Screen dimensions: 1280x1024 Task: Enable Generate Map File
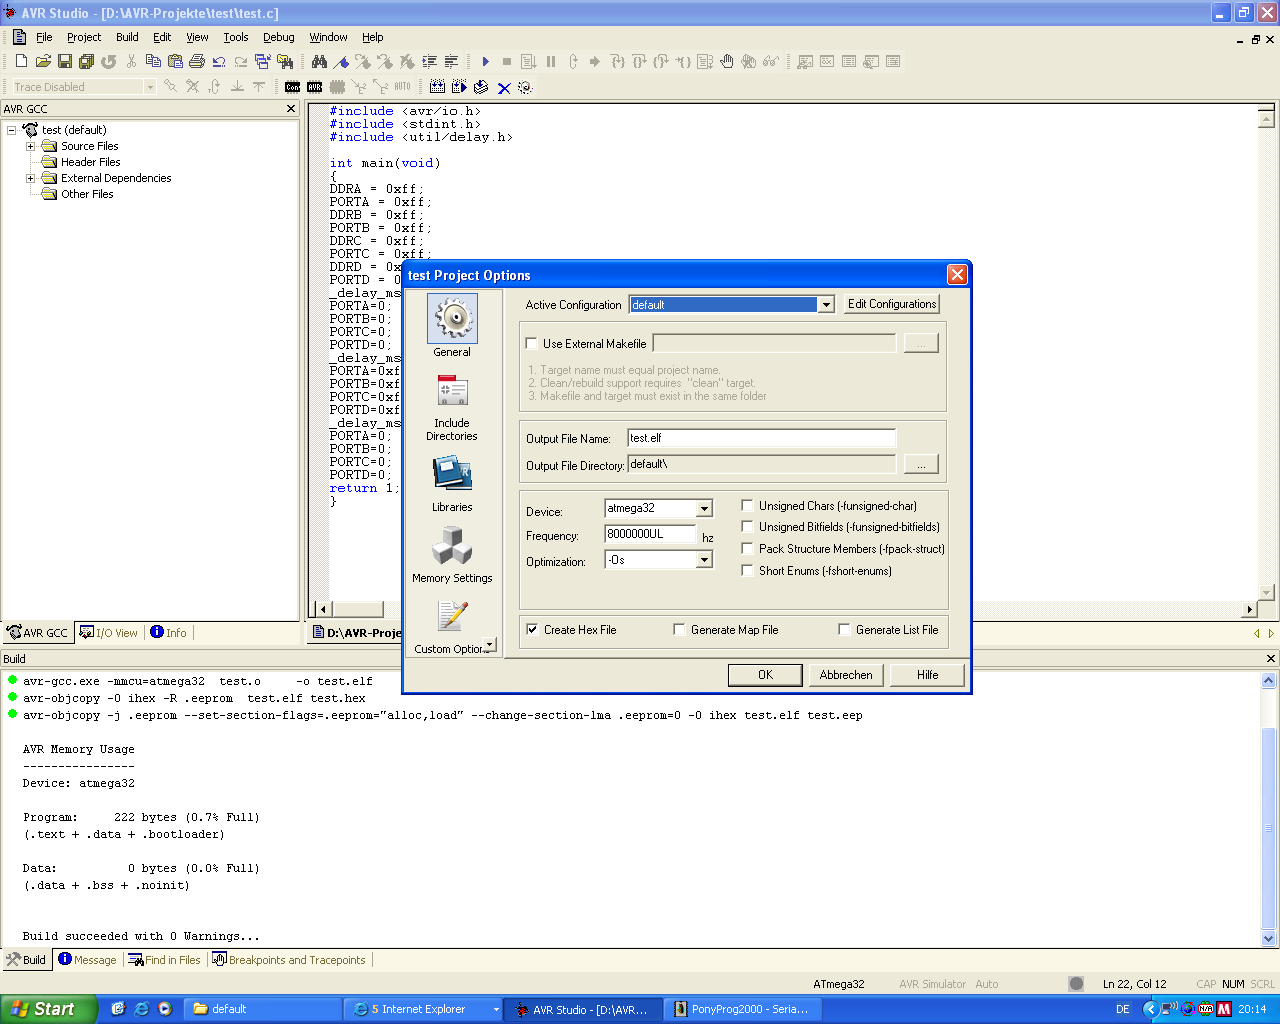coord(679,630)
